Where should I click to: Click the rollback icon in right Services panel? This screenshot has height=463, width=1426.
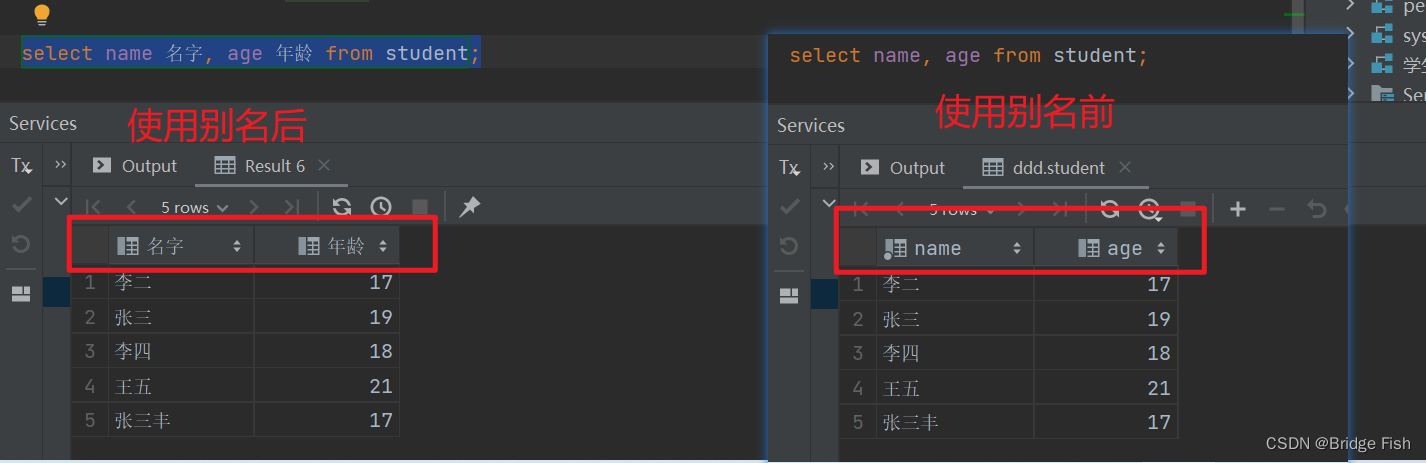(789, 246)
